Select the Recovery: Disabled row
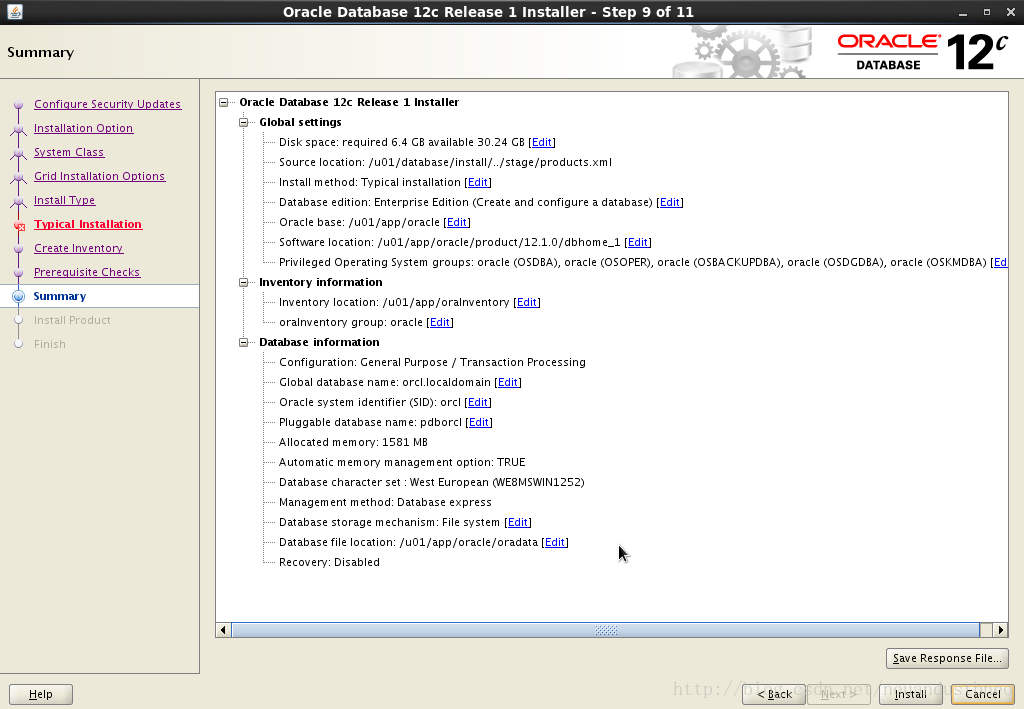This screenshot has height=709, width=1024. [x=329, y=562]
